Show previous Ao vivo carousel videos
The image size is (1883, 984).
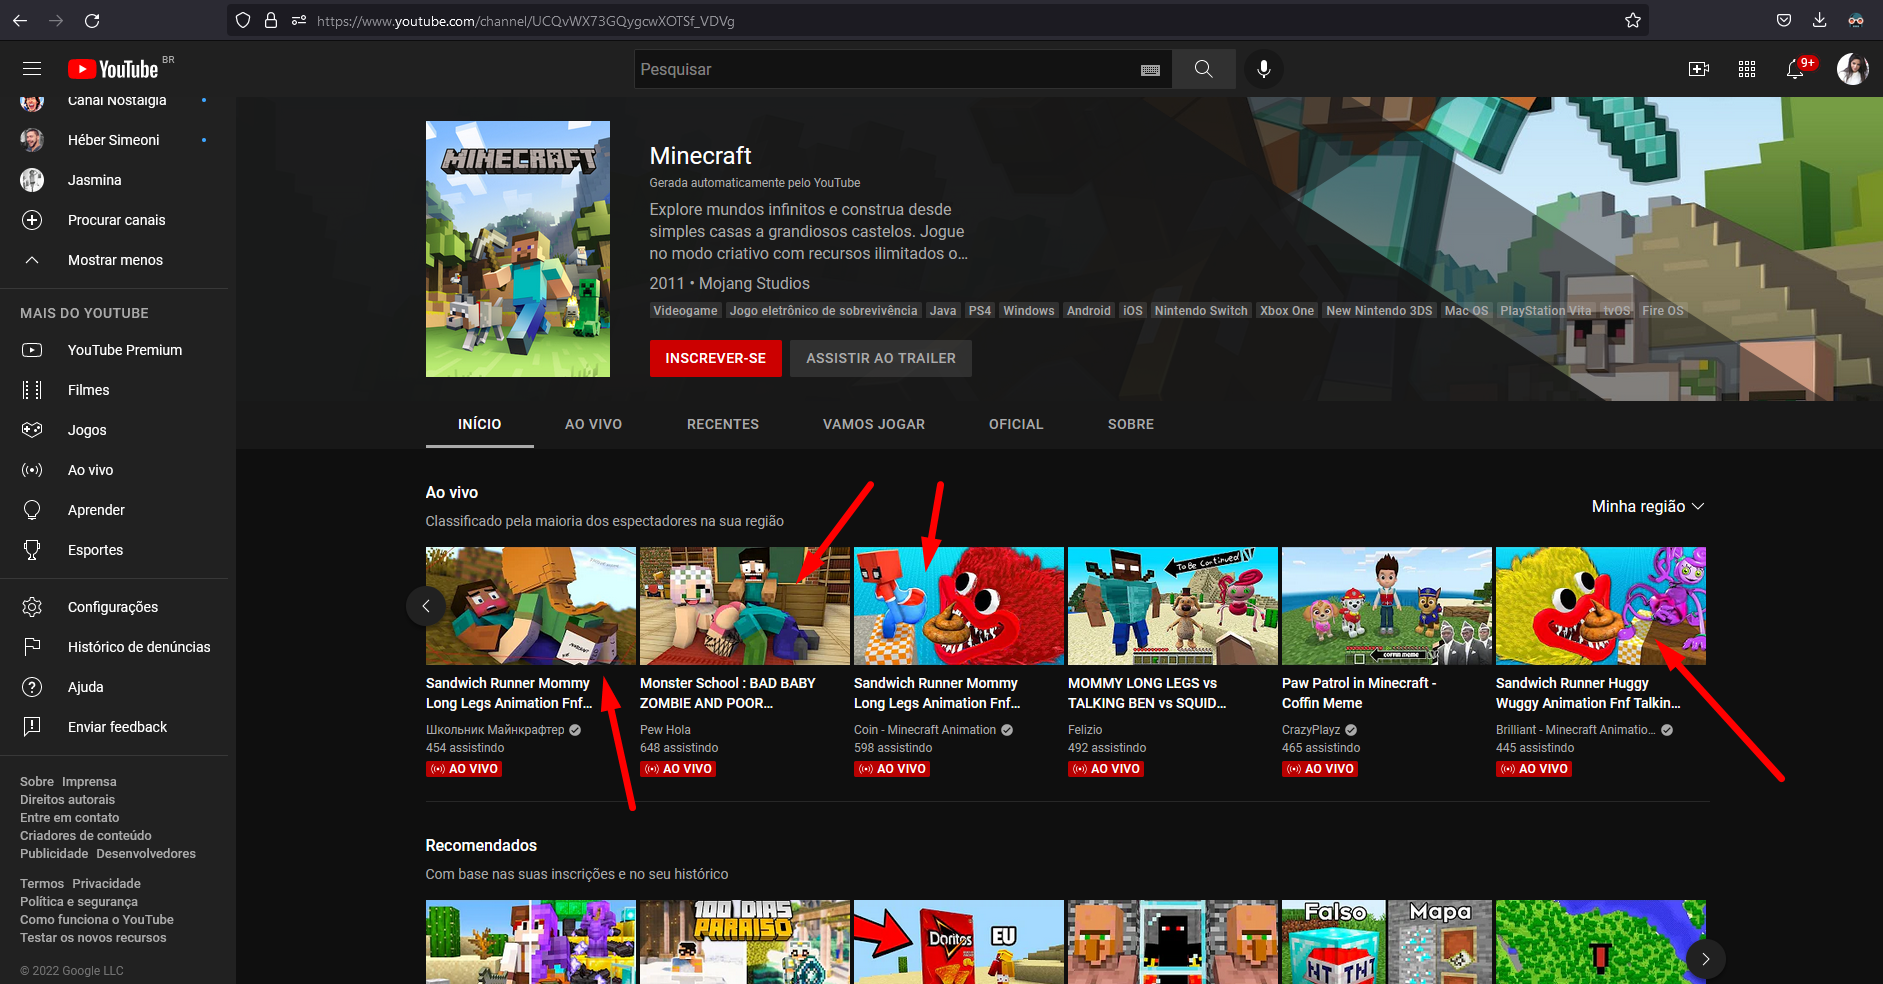pyautogui.click(x=426, y=606)
